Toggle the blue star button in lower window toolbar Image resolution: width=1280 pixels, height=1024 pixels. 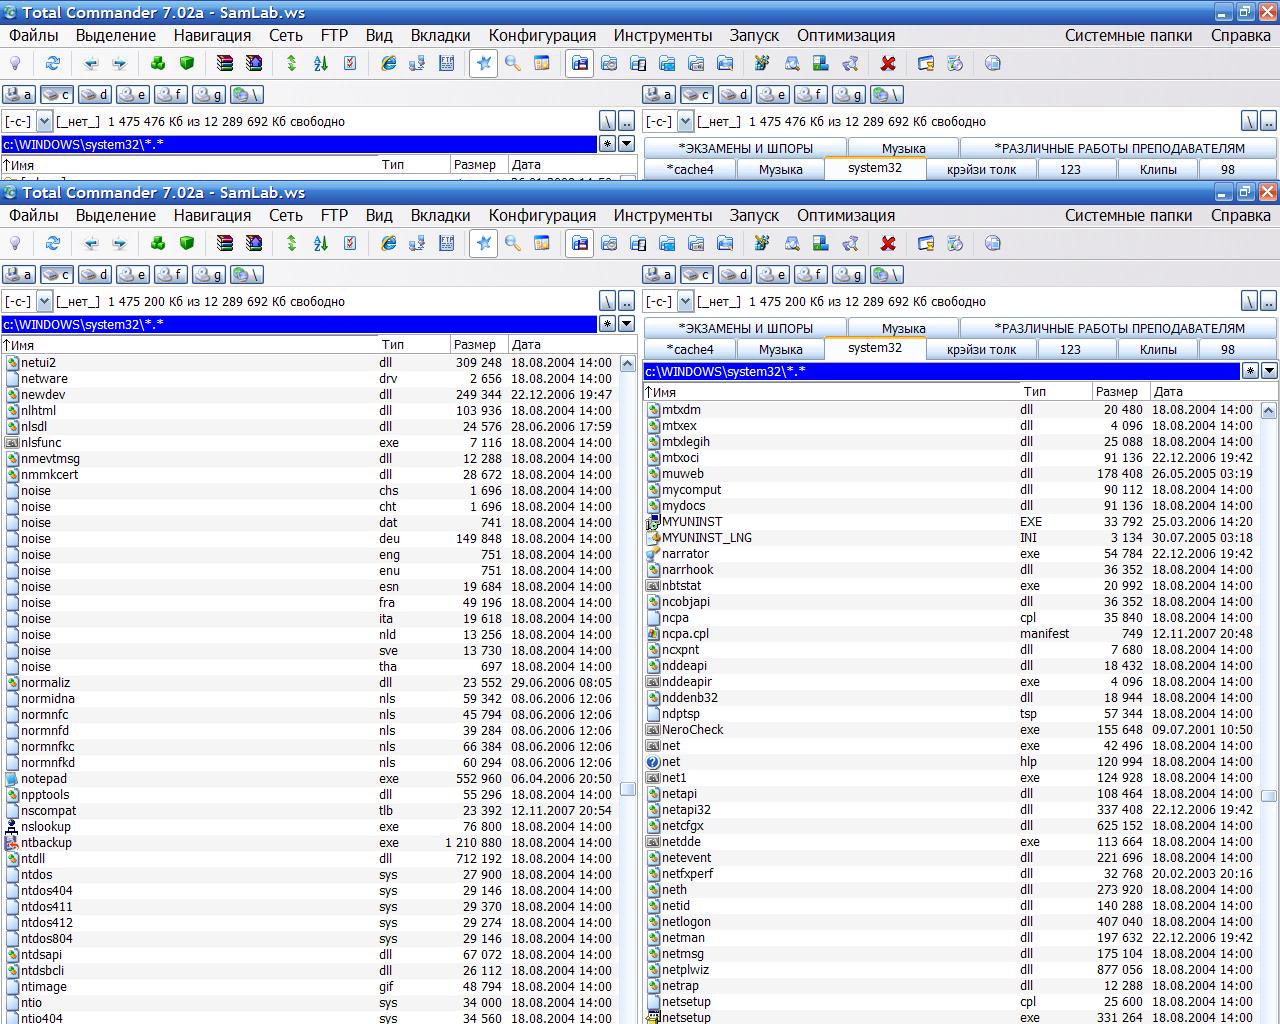pos(484,243)
